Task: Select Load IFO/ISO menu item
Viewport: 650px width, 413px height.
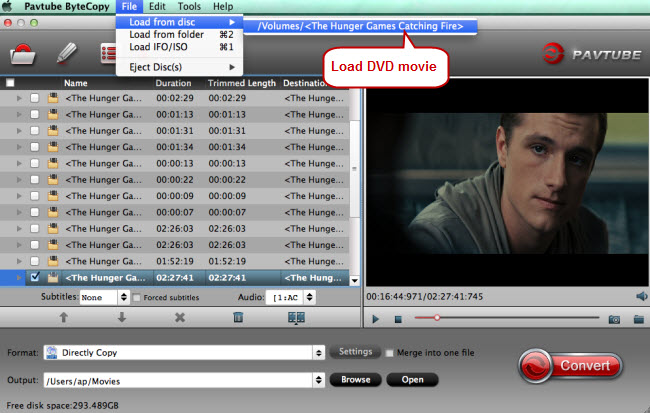Action: (179, 47)
